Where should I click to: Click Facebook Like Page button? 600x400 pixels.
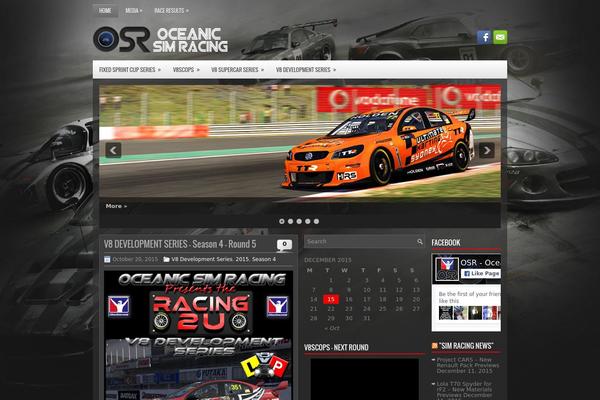coord(481,273)
